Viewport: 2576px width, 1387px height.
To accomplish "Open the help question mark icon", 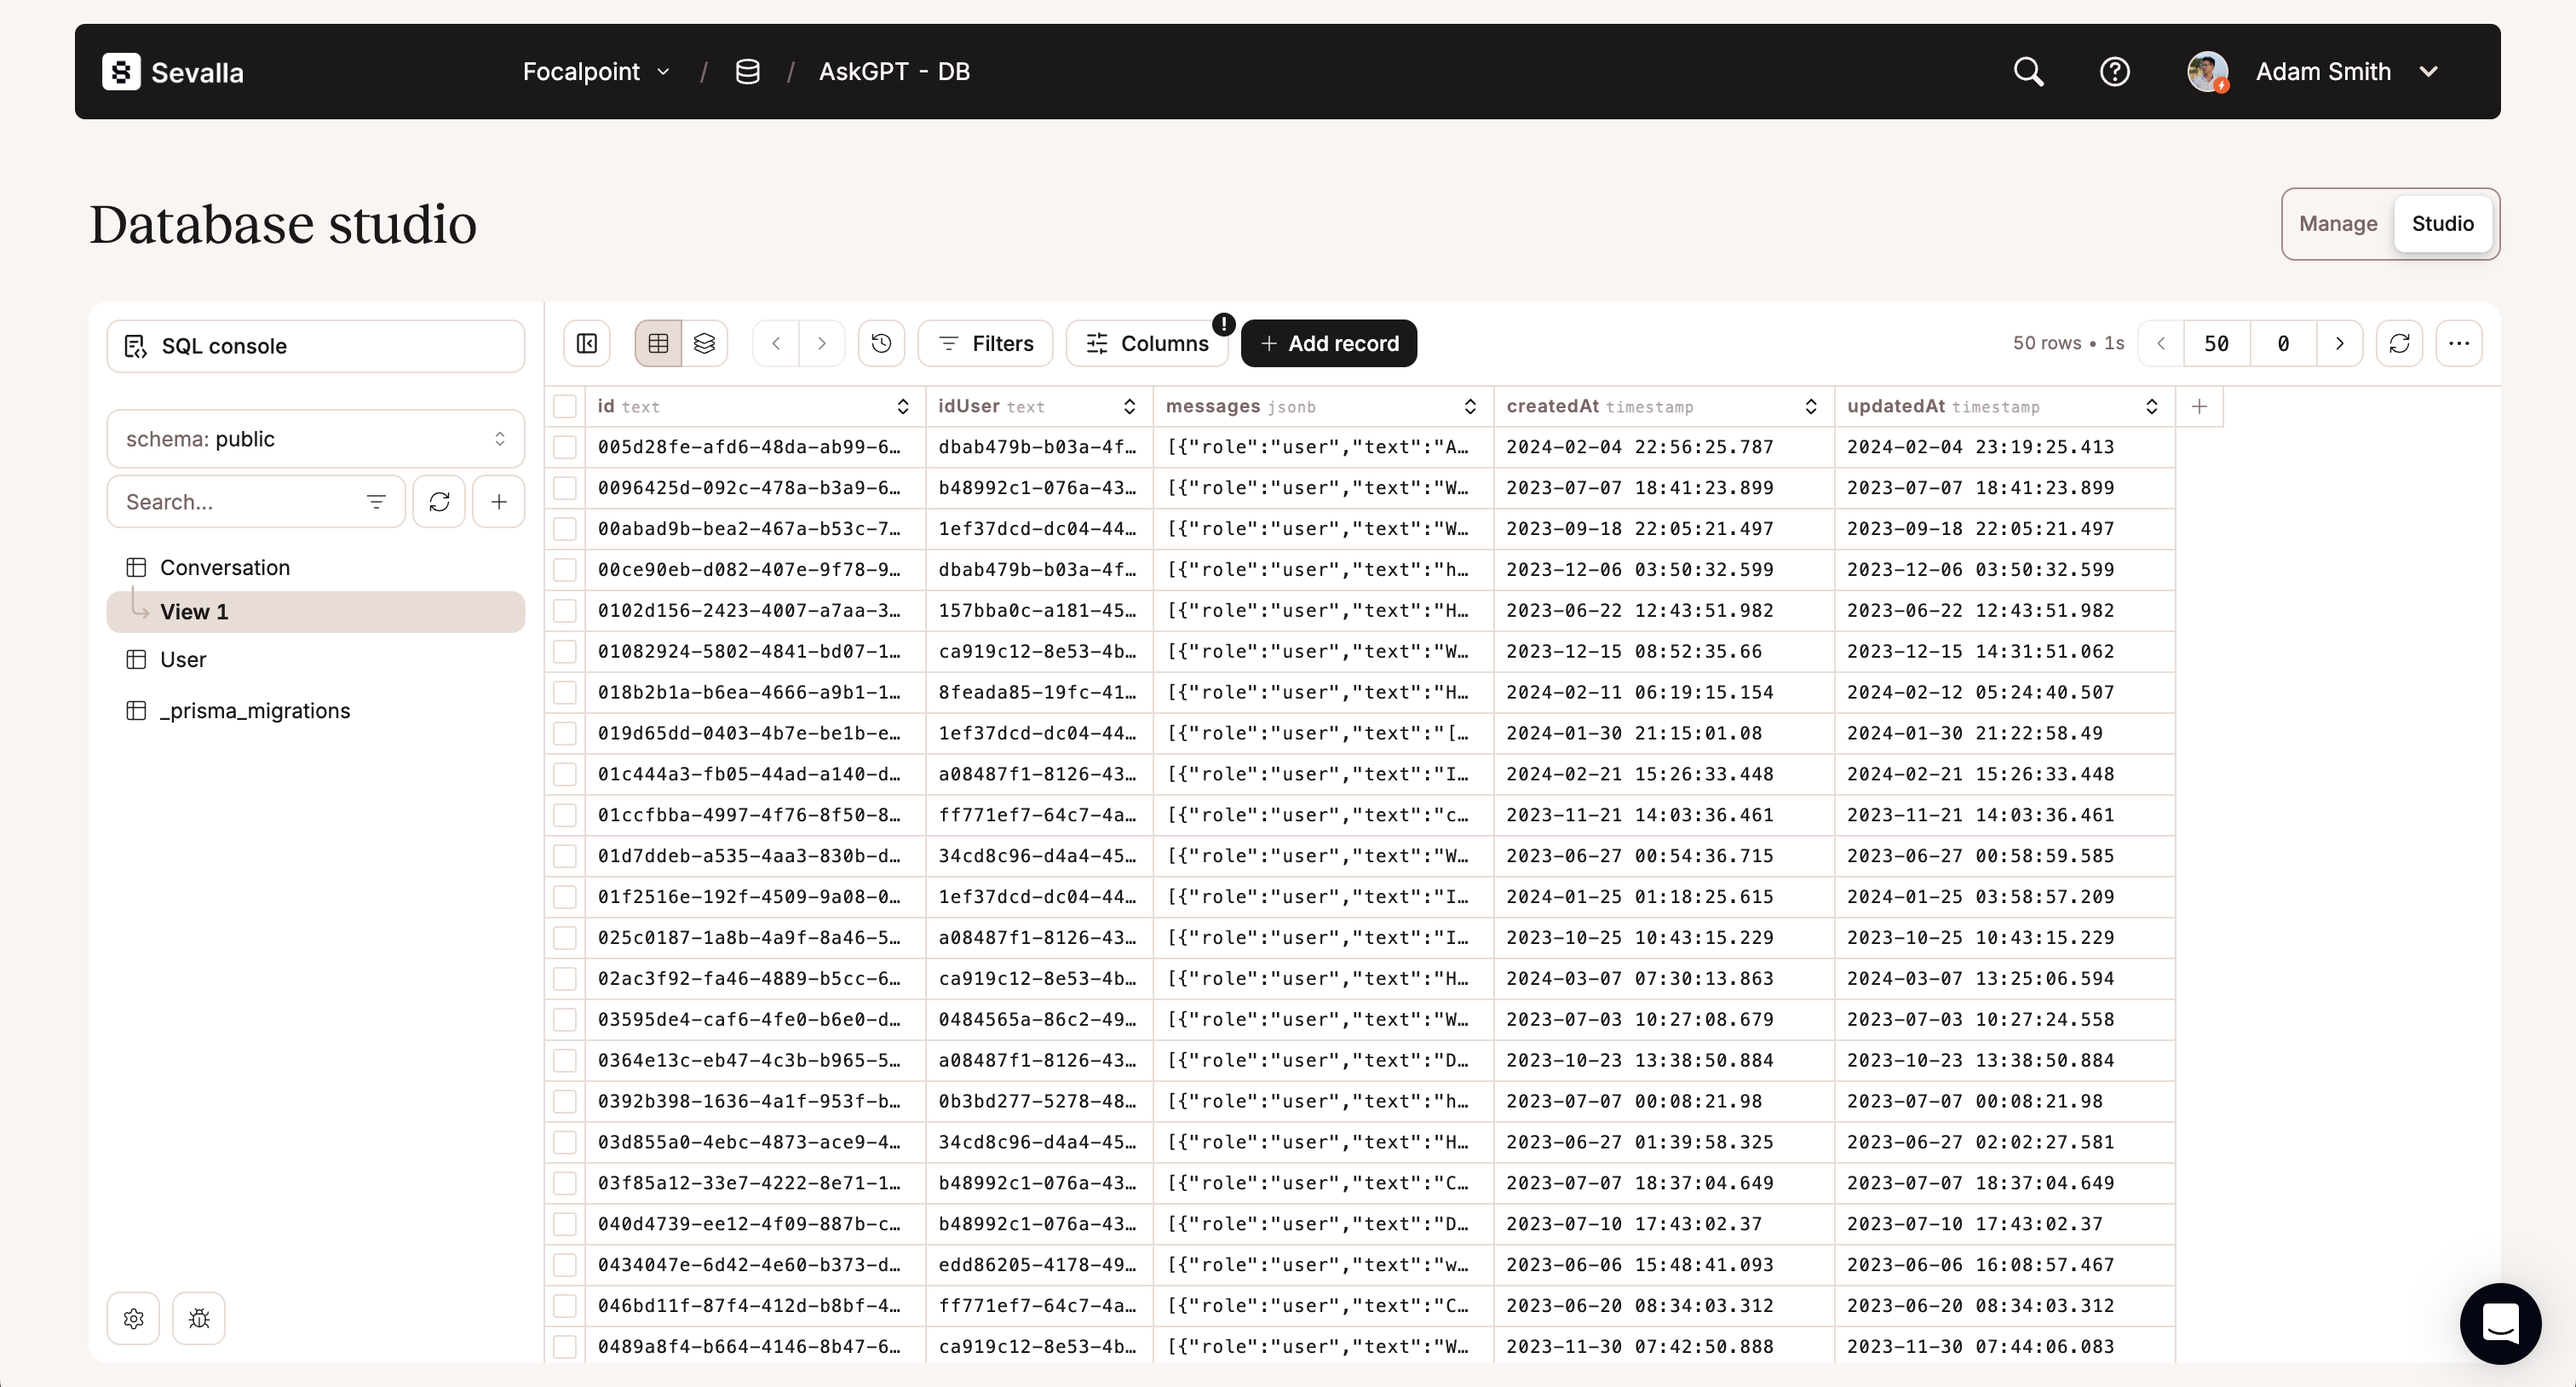I will pyautogui.click(x=2114, y=72).
